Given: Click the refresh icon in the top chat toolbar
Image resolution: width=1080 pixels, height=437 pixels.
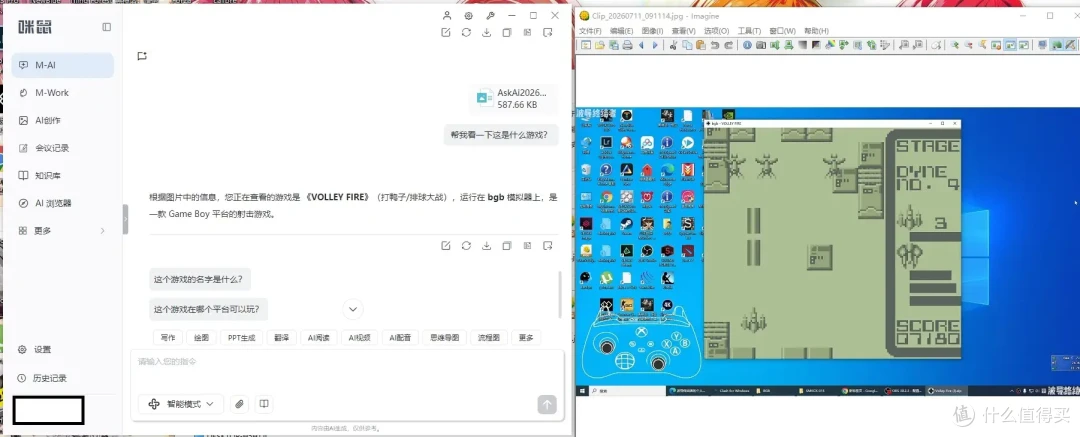Looking at the screenshot, I should coord(466,32).
